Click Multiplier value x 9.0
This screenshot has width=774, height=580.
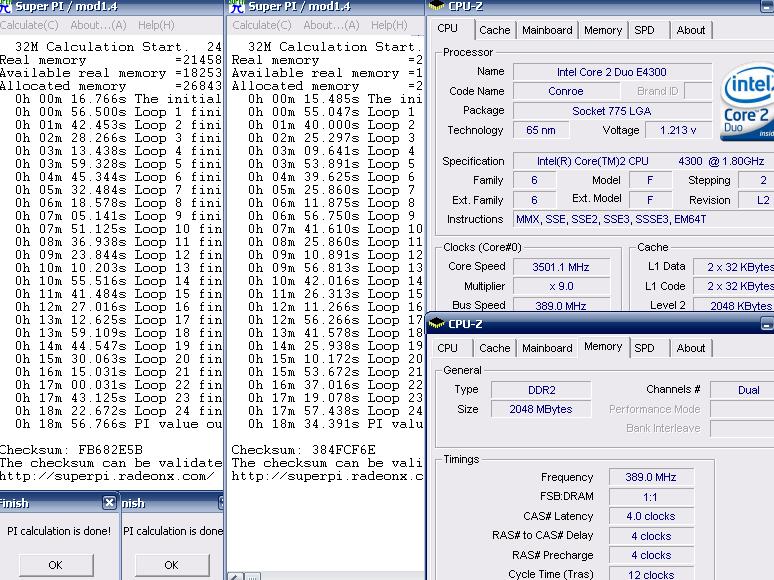coord(561,286)
